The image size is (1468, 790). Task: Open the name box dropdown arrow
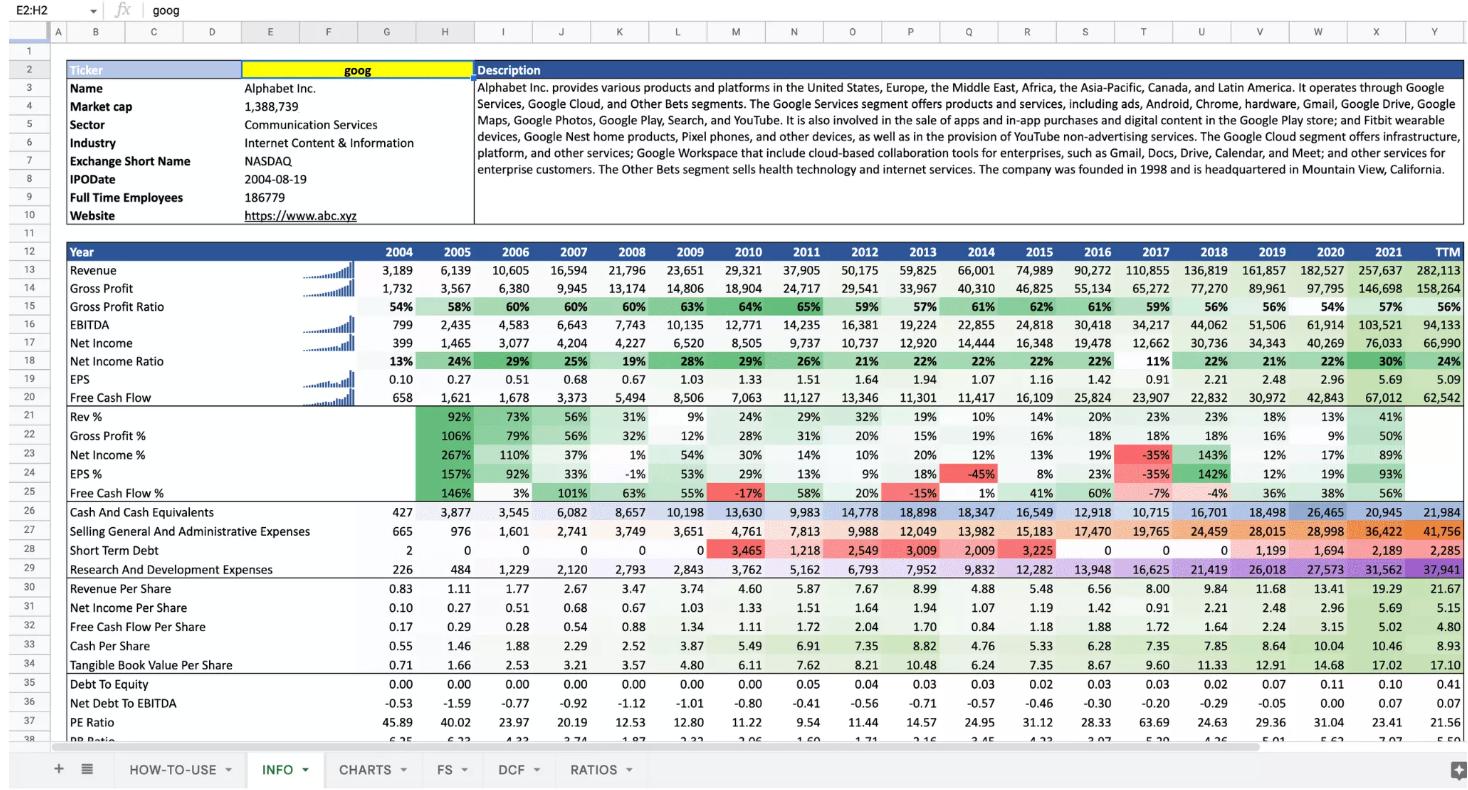[94, 10]
